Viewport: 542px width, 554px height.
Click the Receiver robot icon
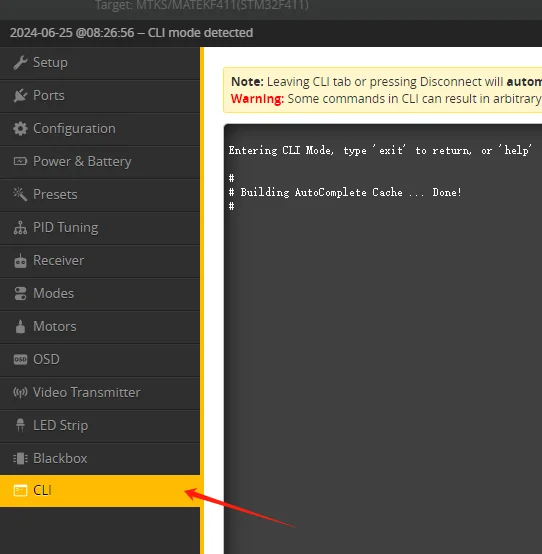point(20,261)
